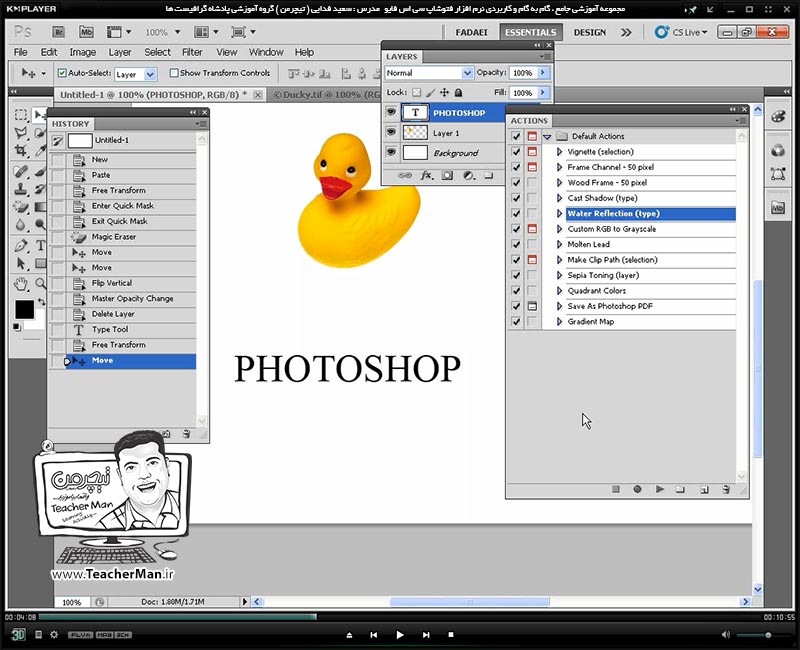Viewport: 800px width, 650px height.
Task: Click the black foreground color swatch
Action: tap(24, 309)
